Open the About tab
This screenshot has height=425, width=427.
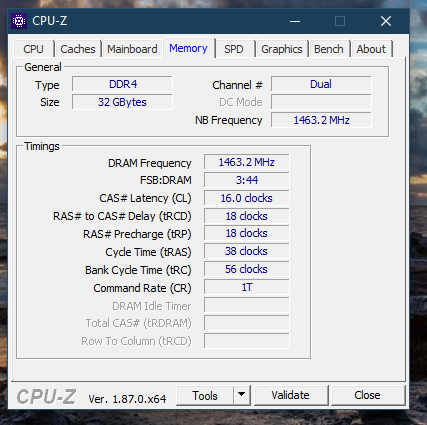[x=371, y=49]
